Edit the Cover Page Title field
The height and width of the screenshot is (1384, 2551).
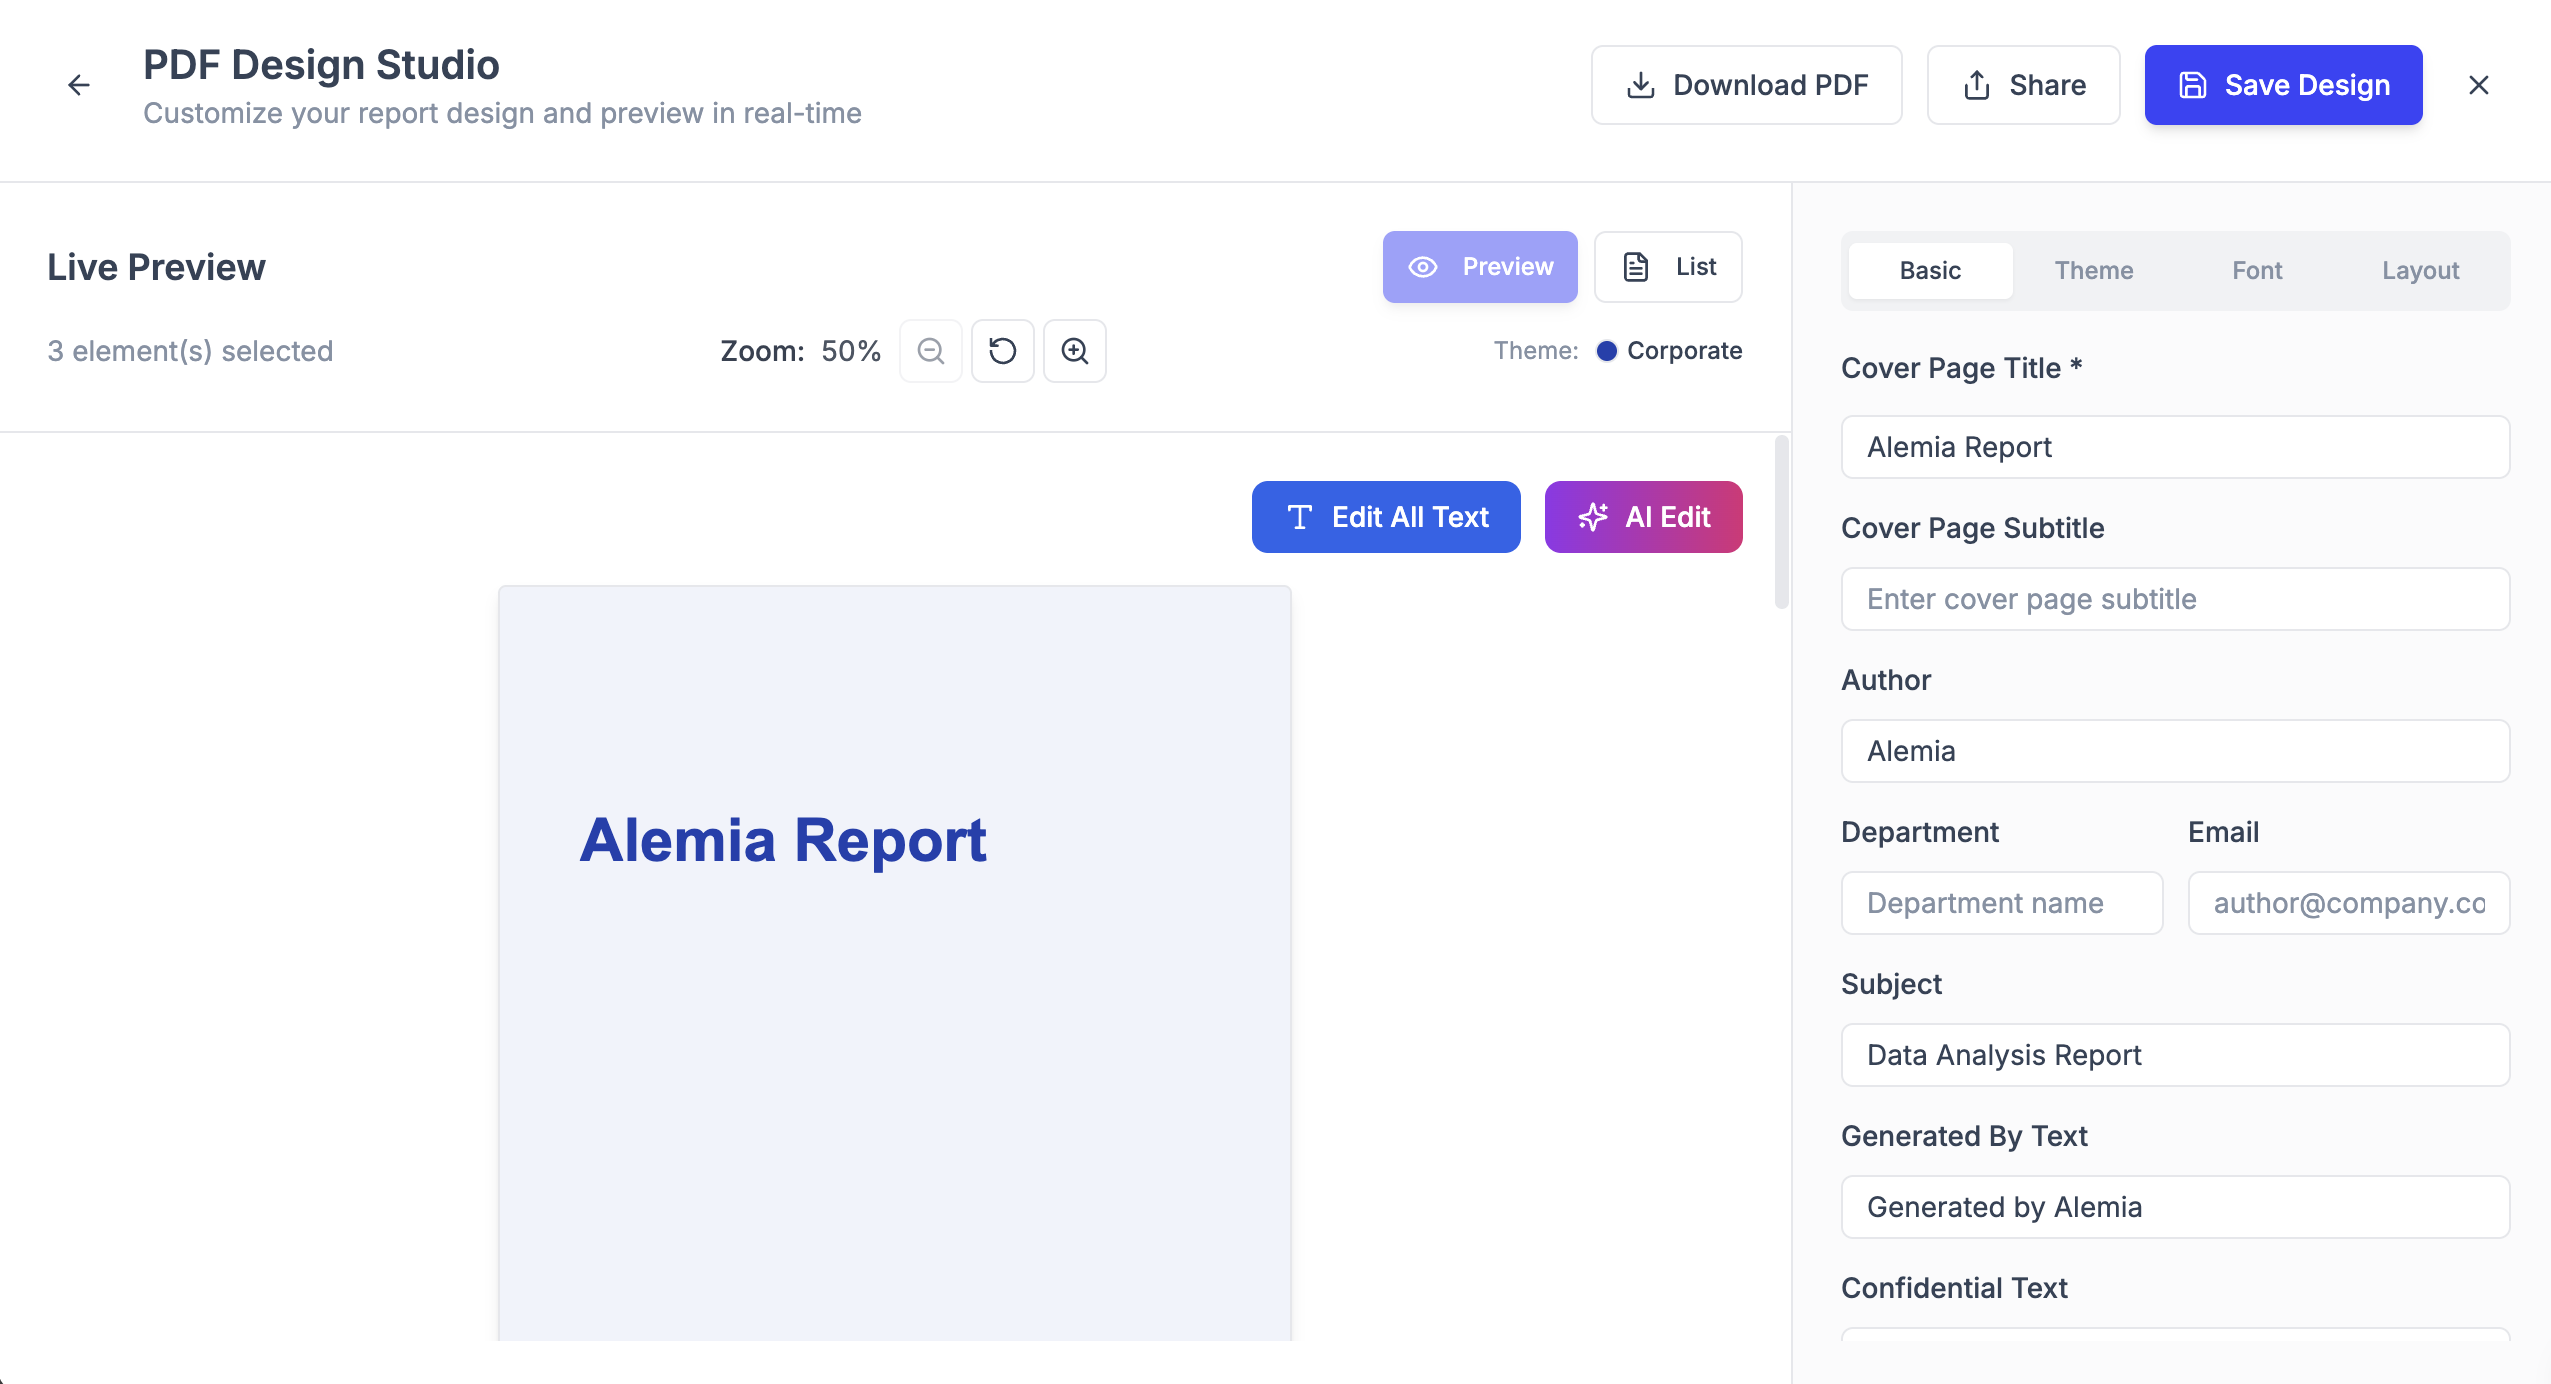2175,447
